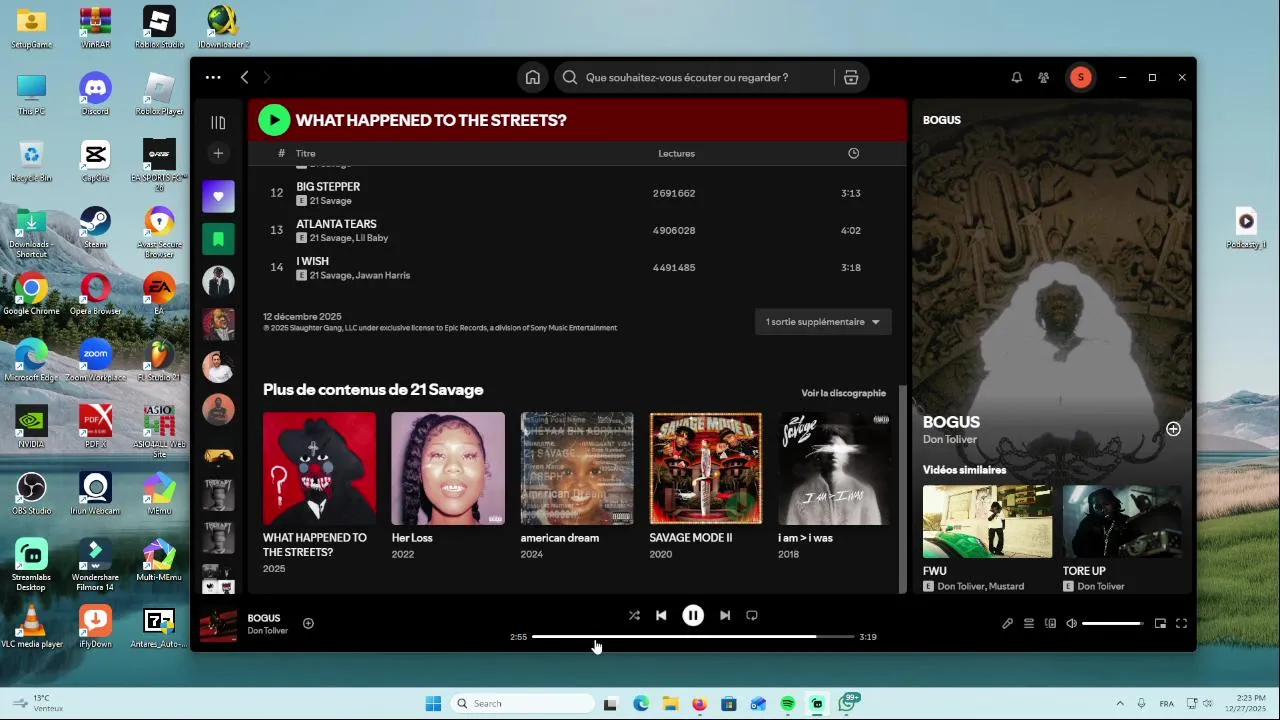Image resolution: width=1280 pixels, height=720 pixels.
Task: Open the american dream album card
Action: click(577, 488)
